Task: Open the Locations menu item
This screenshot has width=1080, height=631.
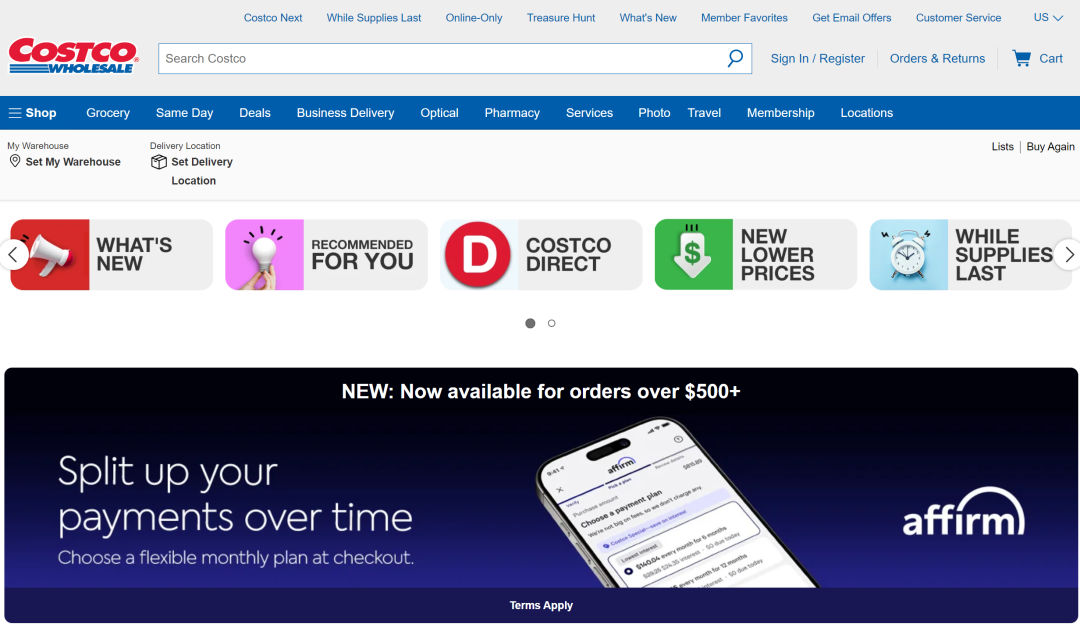Action: pos(866,113)
